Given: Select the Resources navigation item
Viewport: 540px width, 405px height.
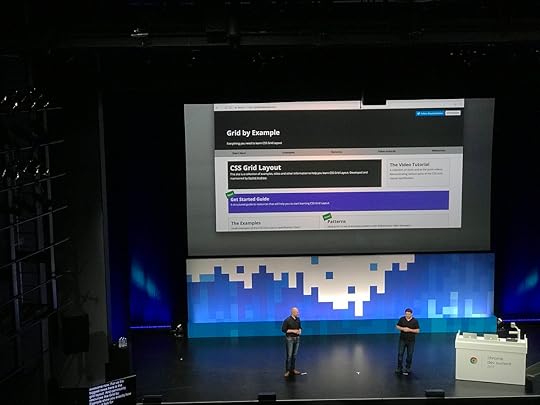Looking at the screenshot, I should [x=438, y=150].
